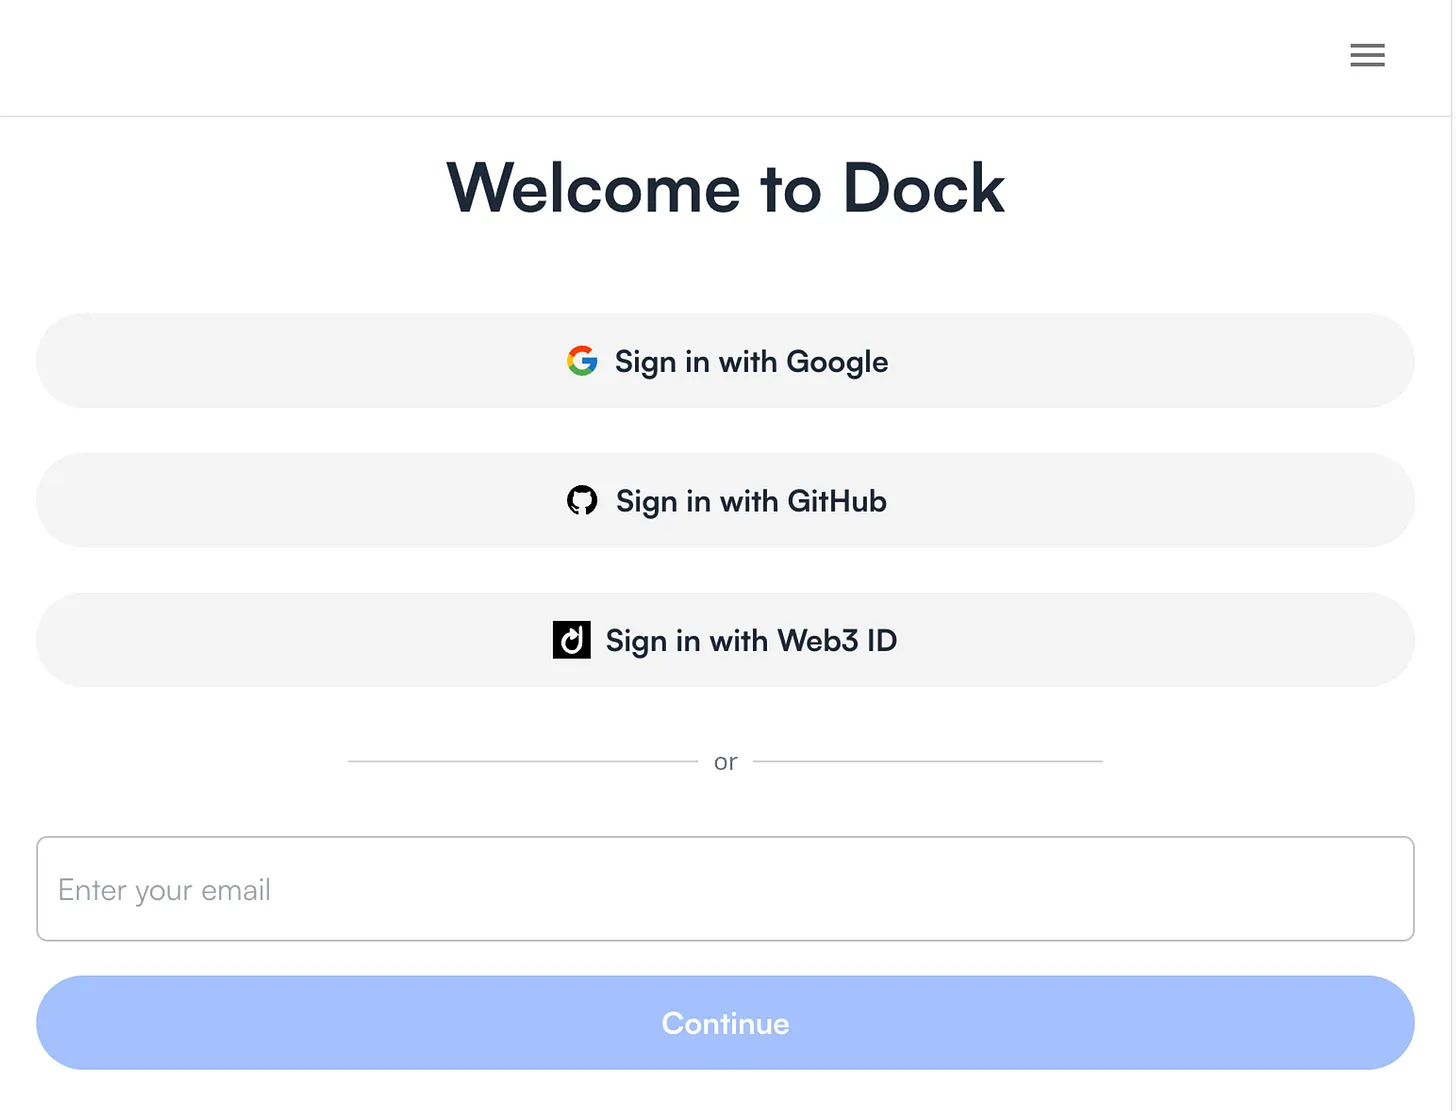Screen dimensions: 1456x1111
Task: Focus the Enter your email field
Action: point(725,889)
